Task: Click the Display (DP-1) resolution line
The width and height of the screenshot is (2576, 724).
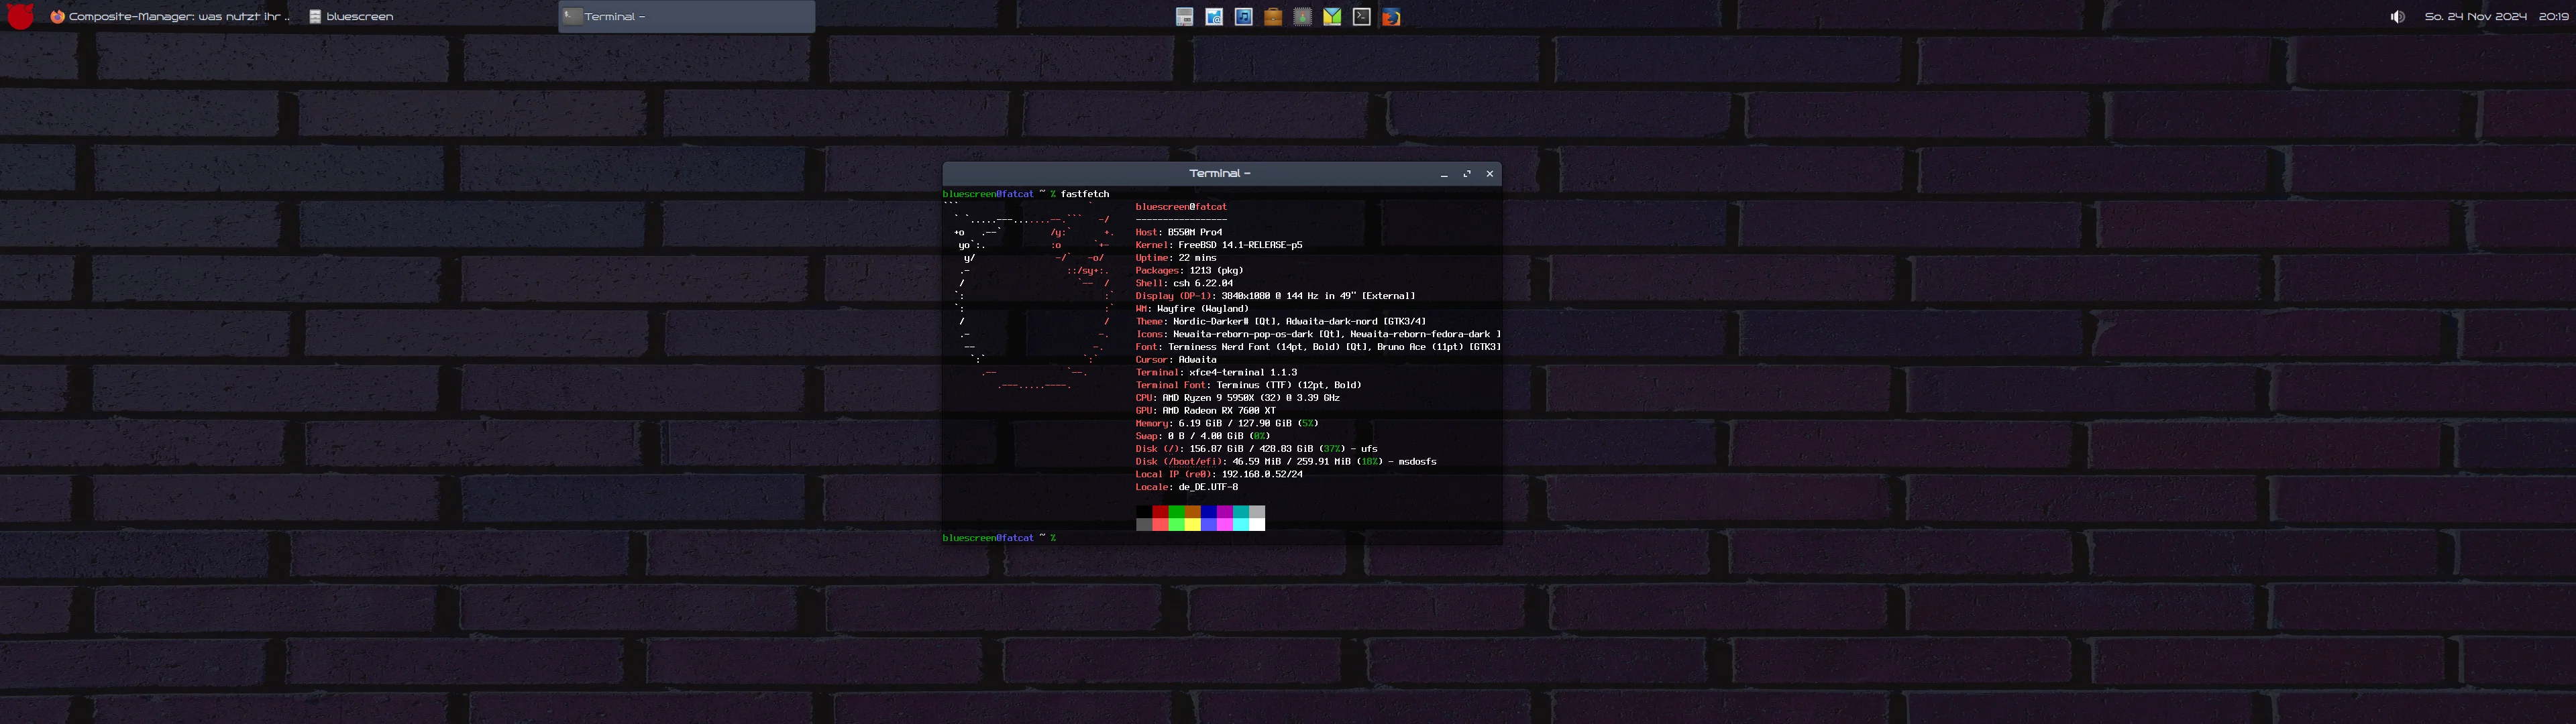Action: pos(1275,296)
